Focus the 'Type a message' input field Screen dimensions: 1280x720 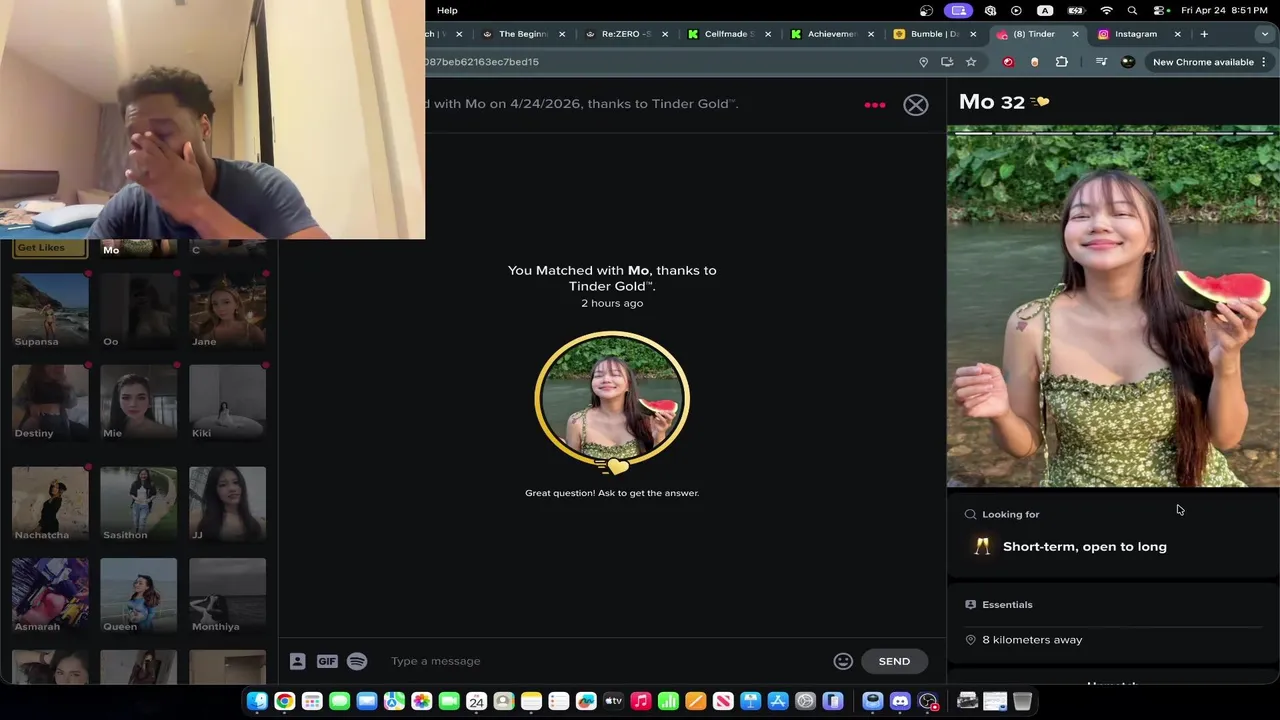605,661
